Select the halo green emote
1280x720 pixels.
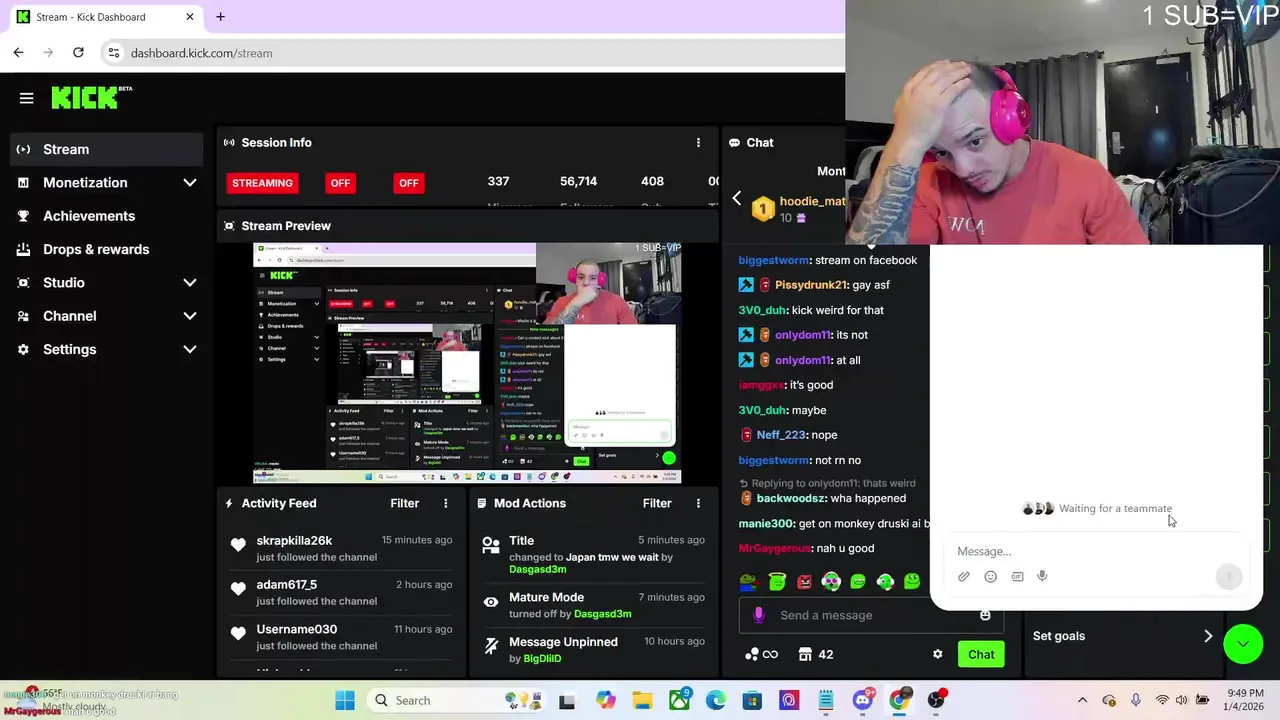click(777, 581)
